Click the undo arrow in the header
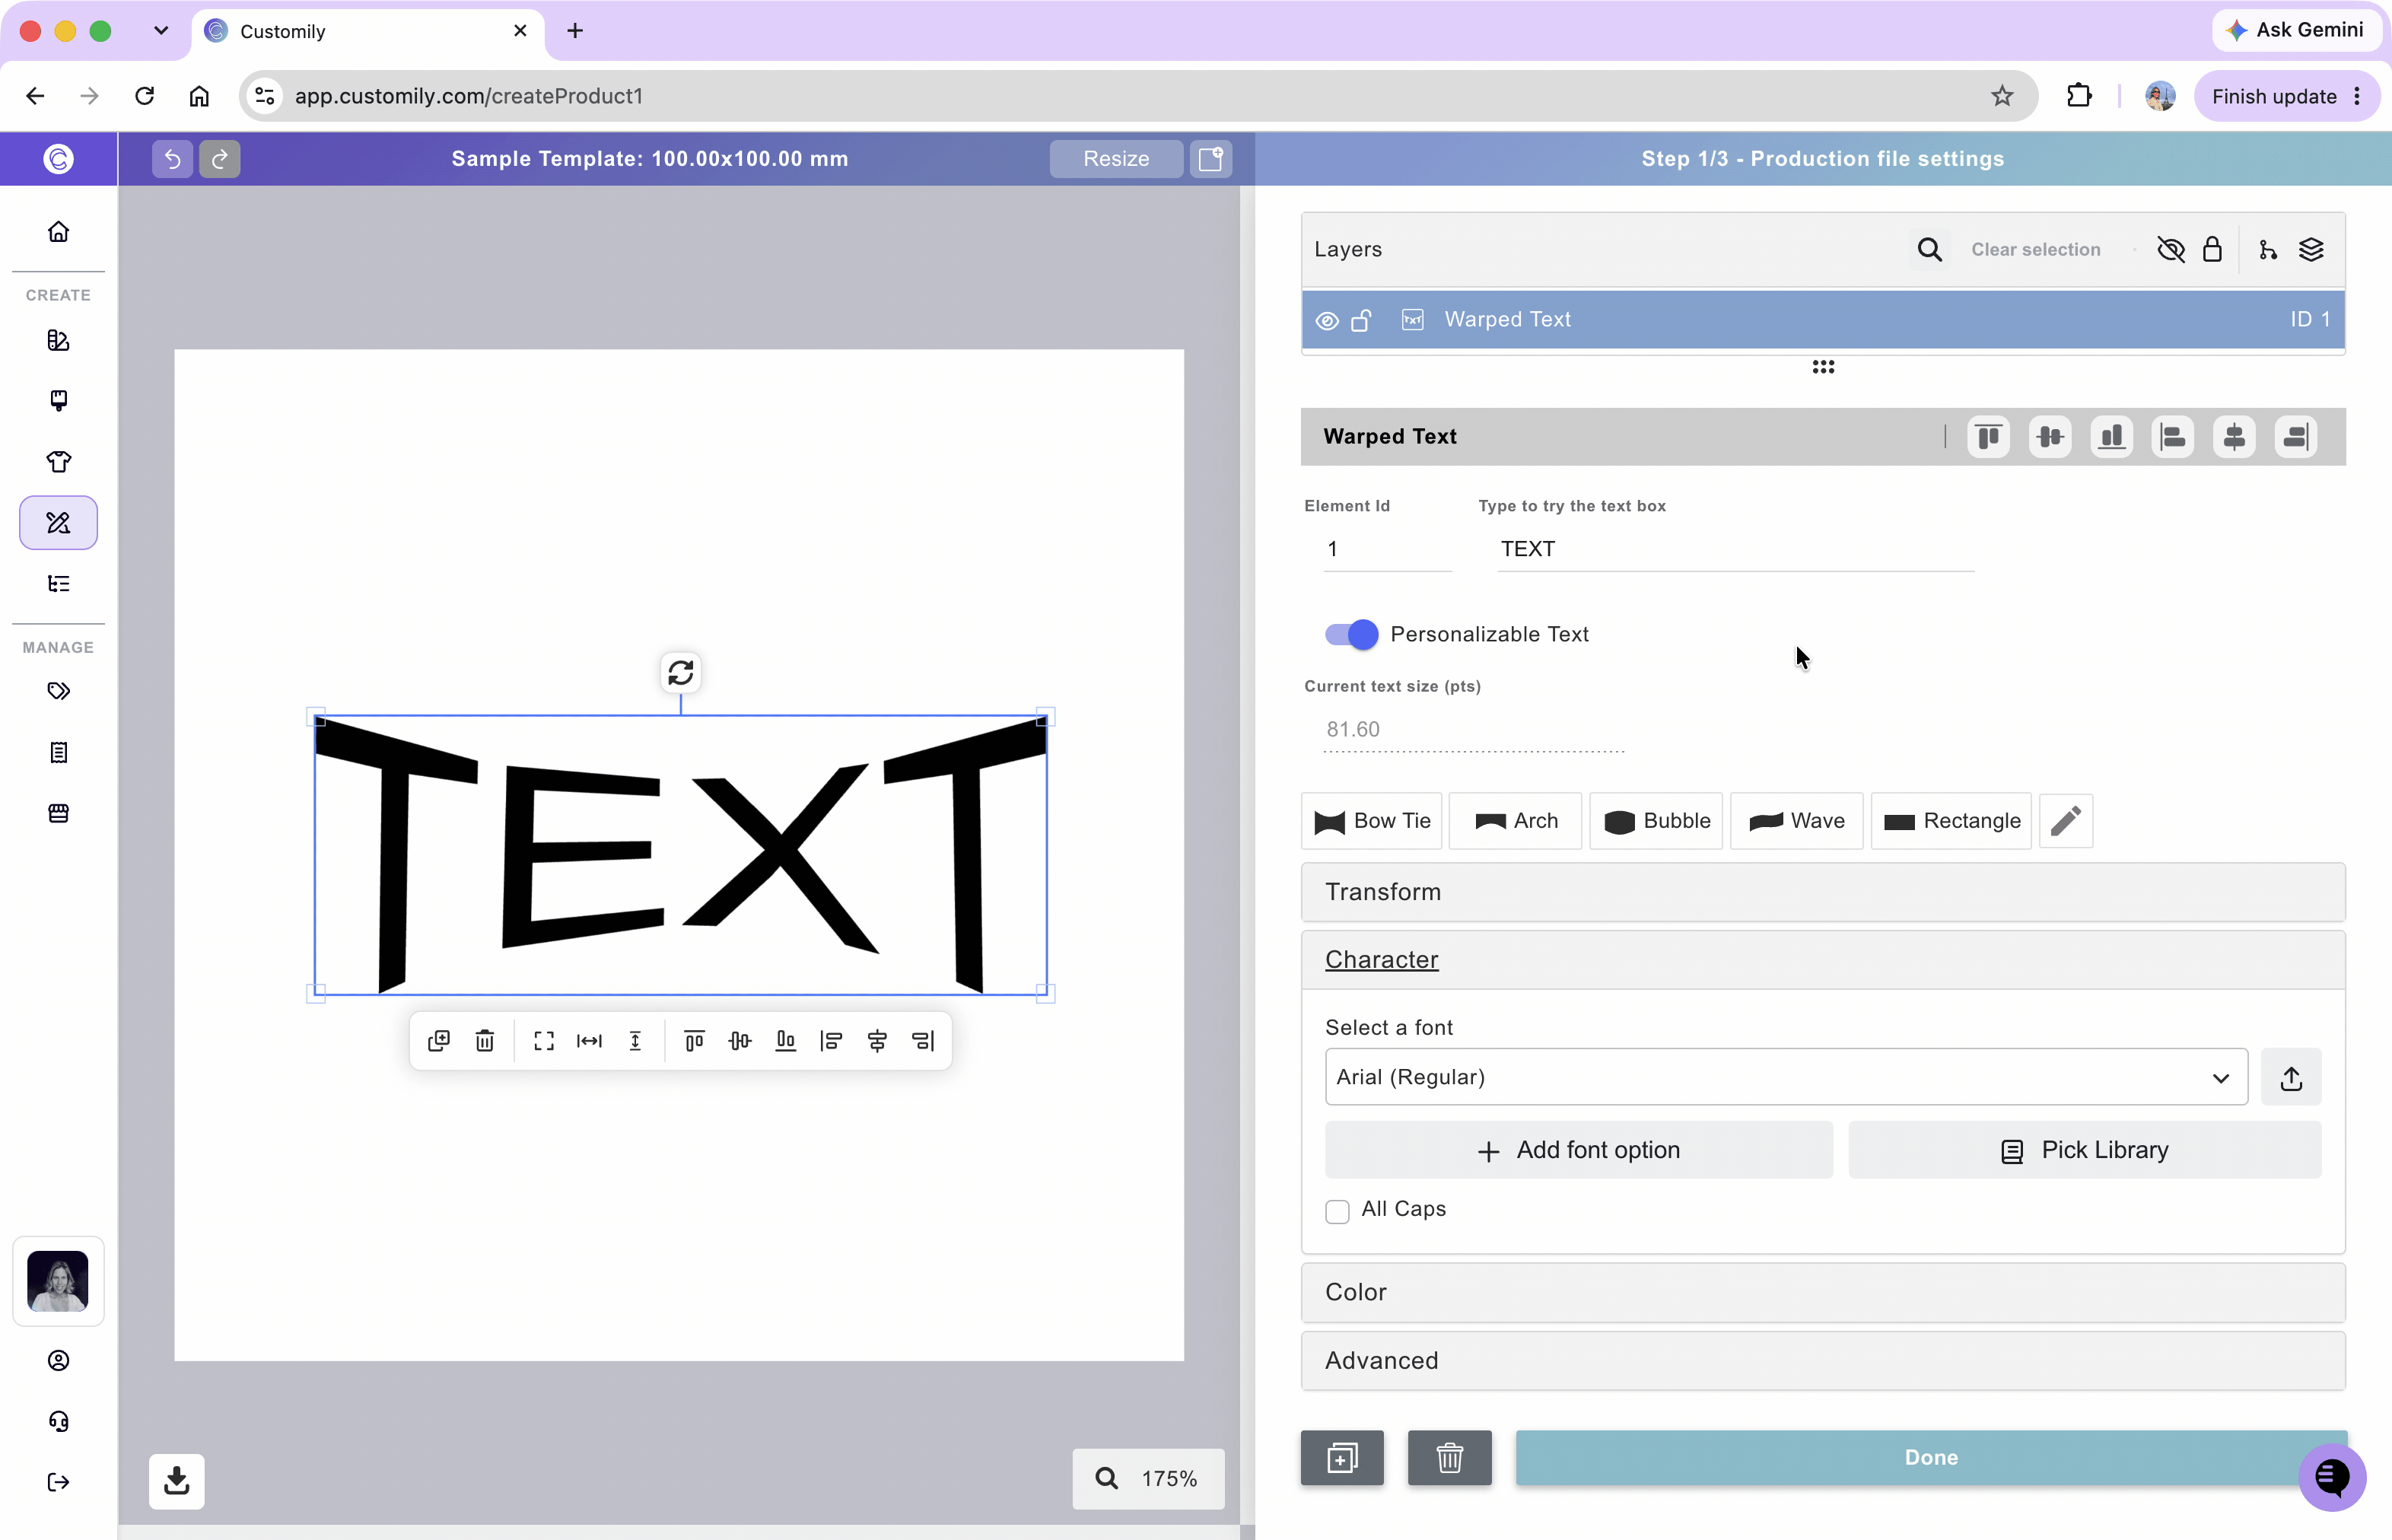2392x1540 pixels. (x=172, y=159)
